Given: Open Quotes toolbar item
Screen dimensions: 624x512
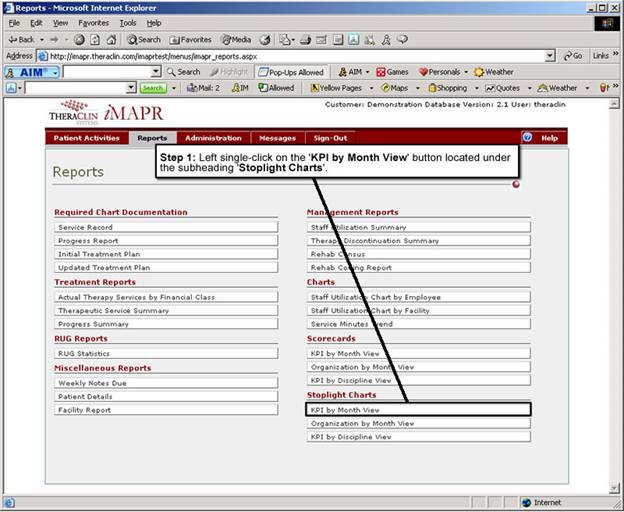Looking at the screenshot, I should (502, 88).
